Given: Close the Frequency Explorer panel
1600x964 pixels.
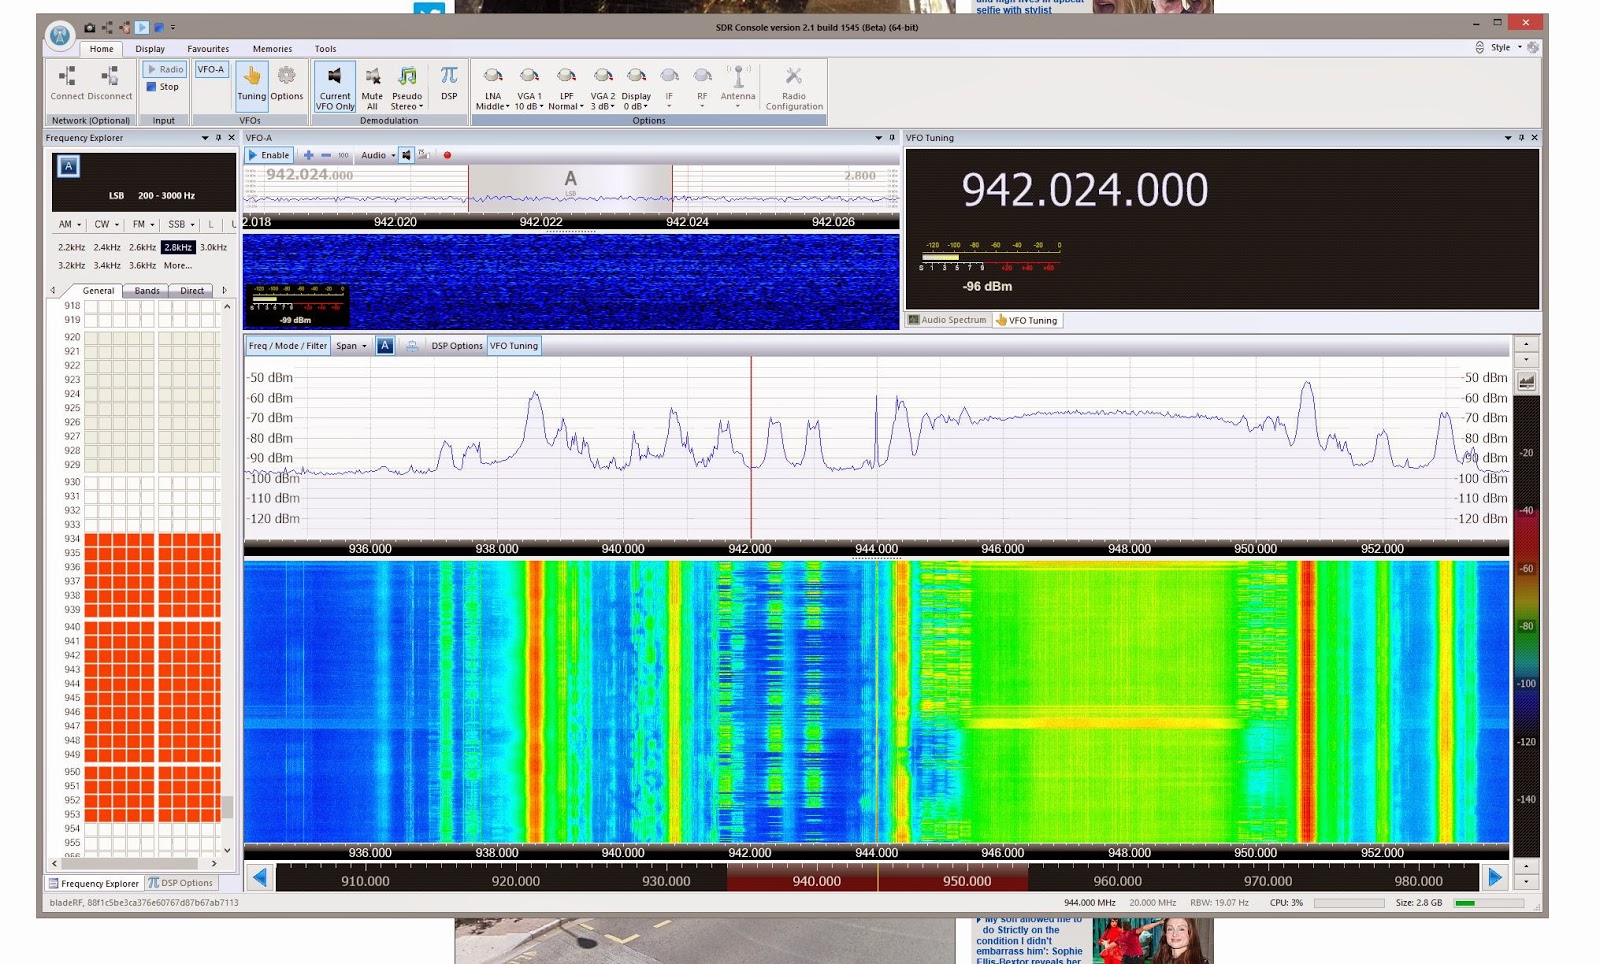Looking at the screenshot, I should tap(231, 138).
